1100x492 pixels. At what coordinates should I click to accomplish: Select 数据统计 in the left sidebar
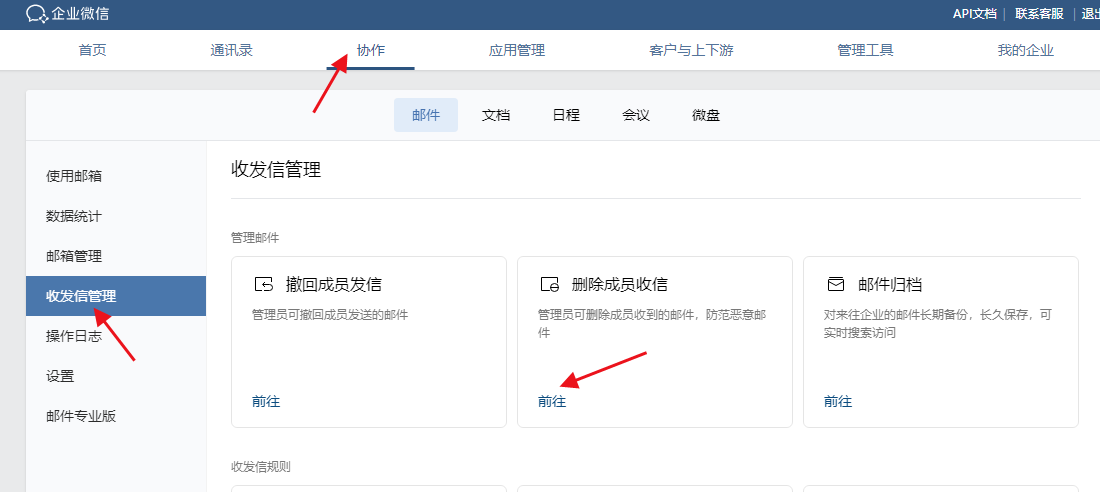coord(74,216)
